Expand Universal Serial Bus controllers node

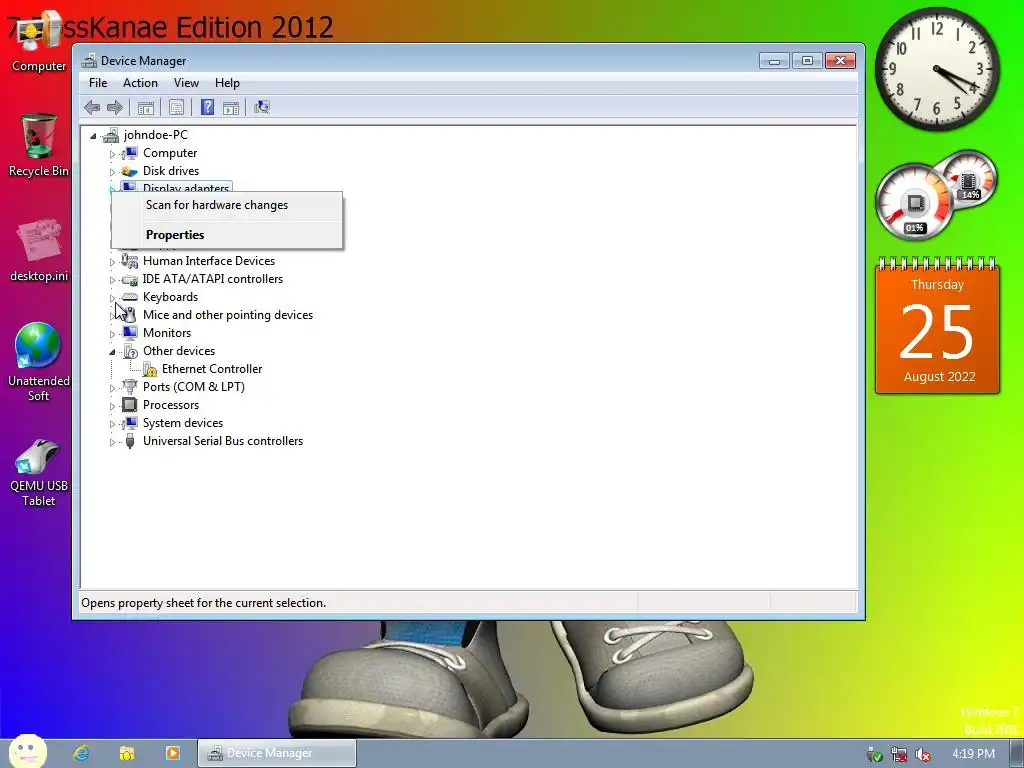pyautogui.click(x=112, y=442)
